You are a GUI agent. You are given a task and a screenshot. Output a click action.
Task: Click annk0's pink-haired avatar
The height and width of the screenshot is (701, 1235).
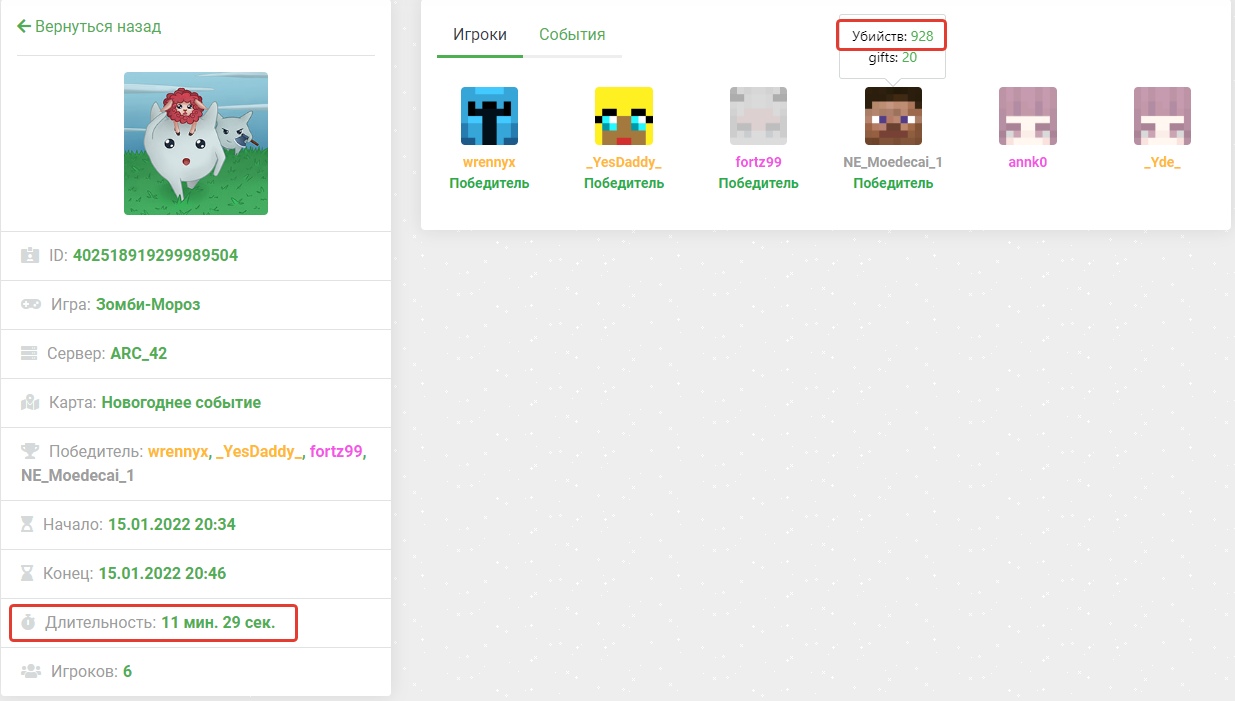coord(1027,115)
